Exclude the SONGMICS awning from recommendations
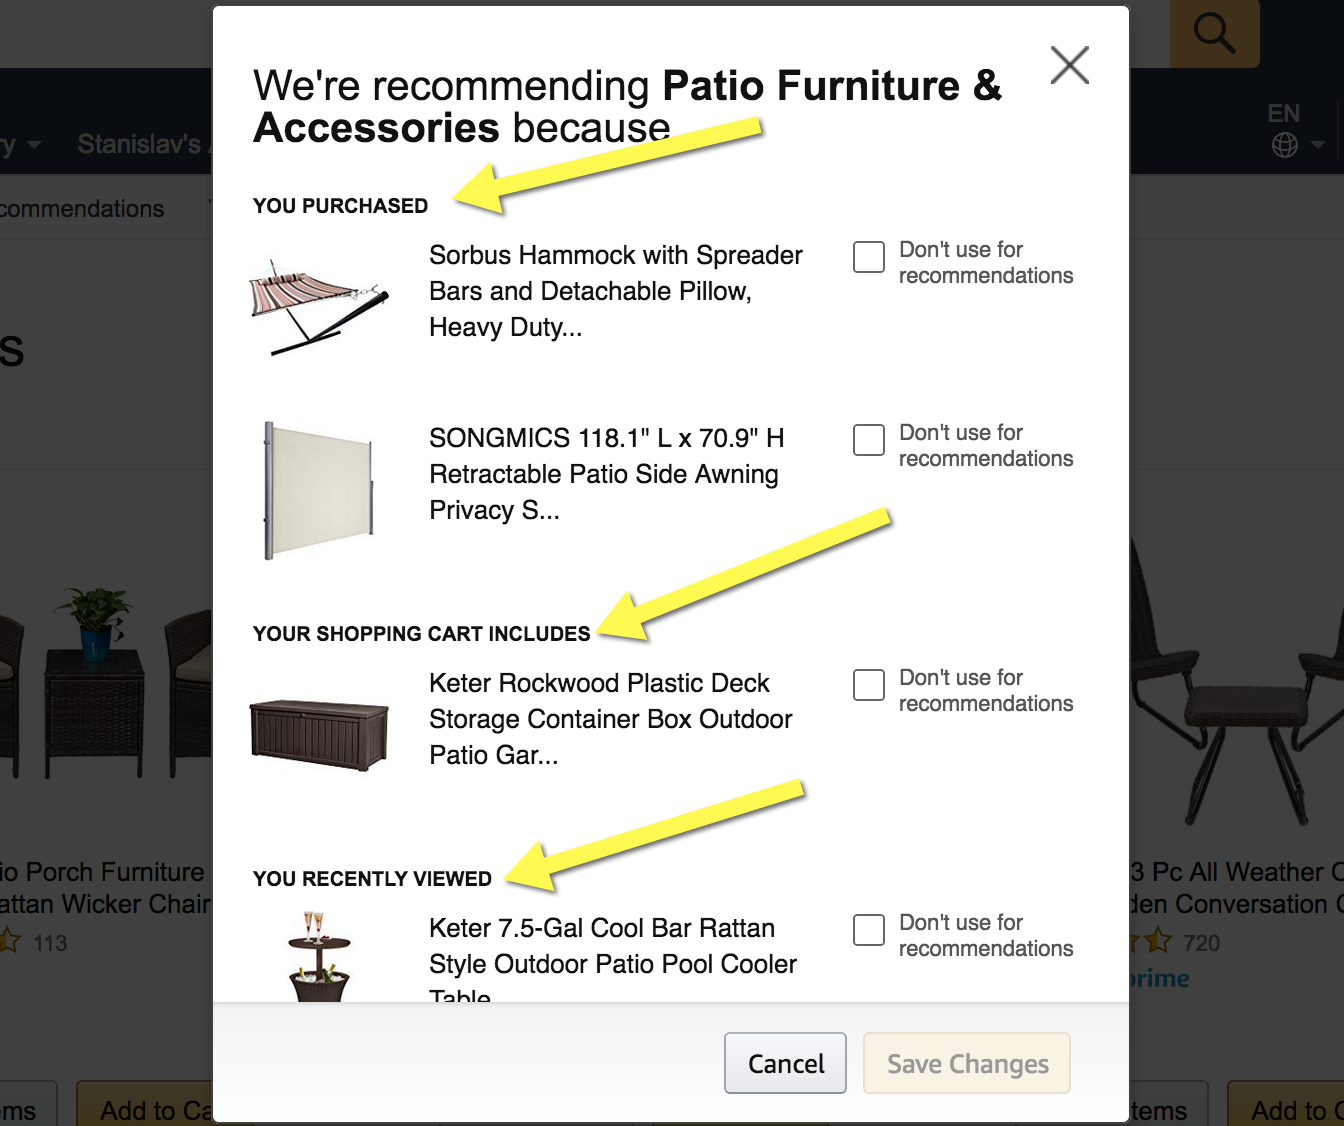This screenshot has height=1126, width=1344. click(868, 440)
